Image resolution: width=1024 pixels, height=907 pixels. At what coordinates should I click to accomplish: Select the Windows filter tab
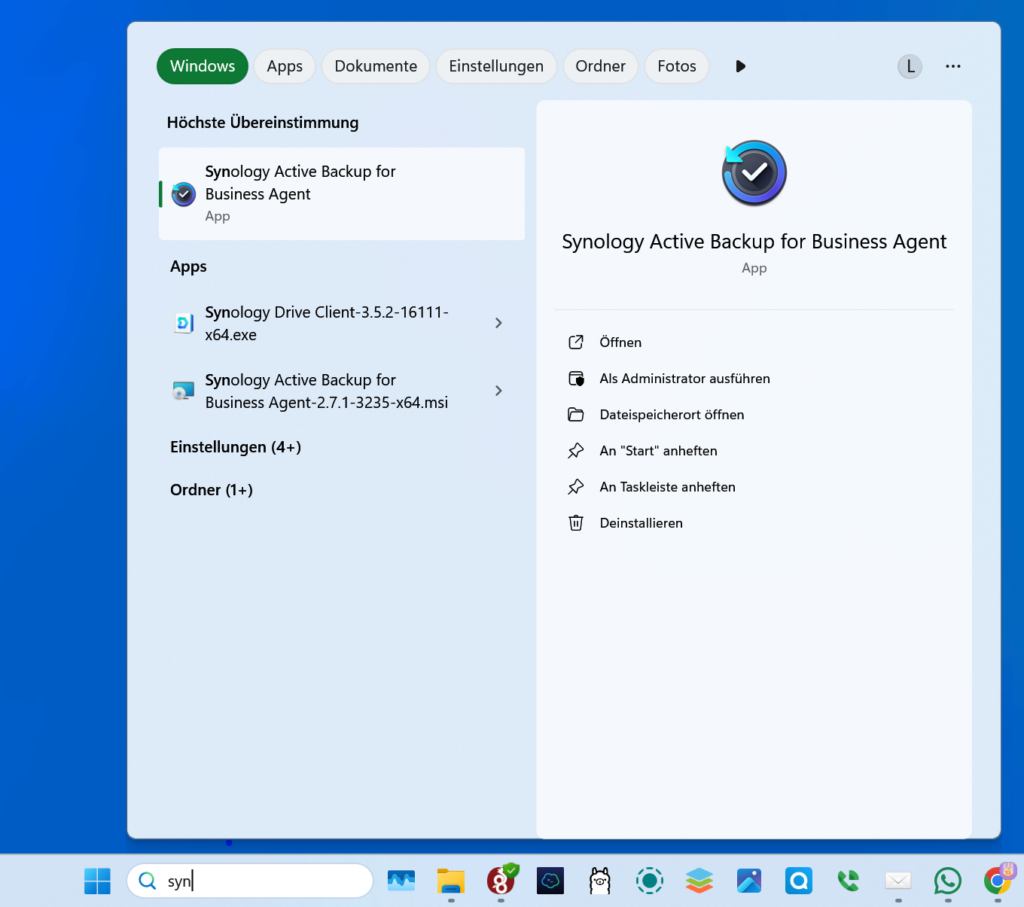click(x=202, y=66)
